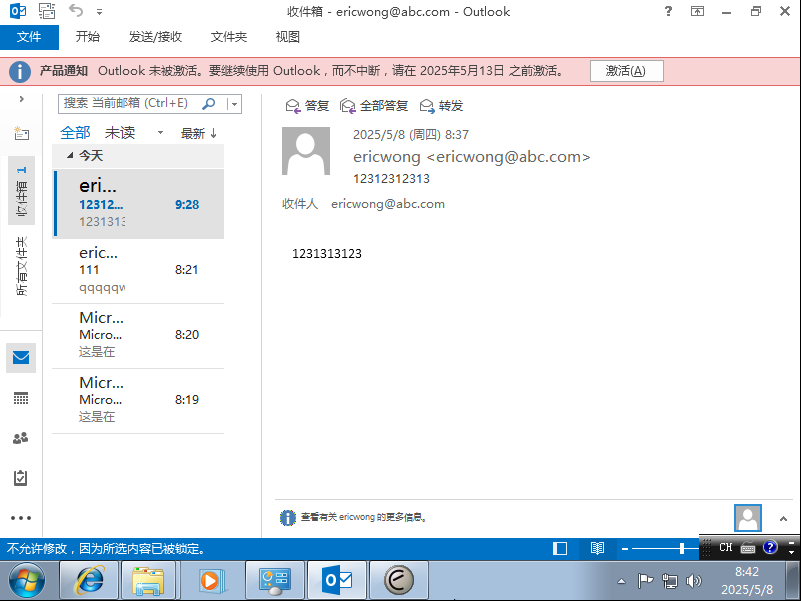Click sender ericwong <ericwong@abc.com> in the header
The width and height of the screenshot is (801, 601).
point(472,157)
